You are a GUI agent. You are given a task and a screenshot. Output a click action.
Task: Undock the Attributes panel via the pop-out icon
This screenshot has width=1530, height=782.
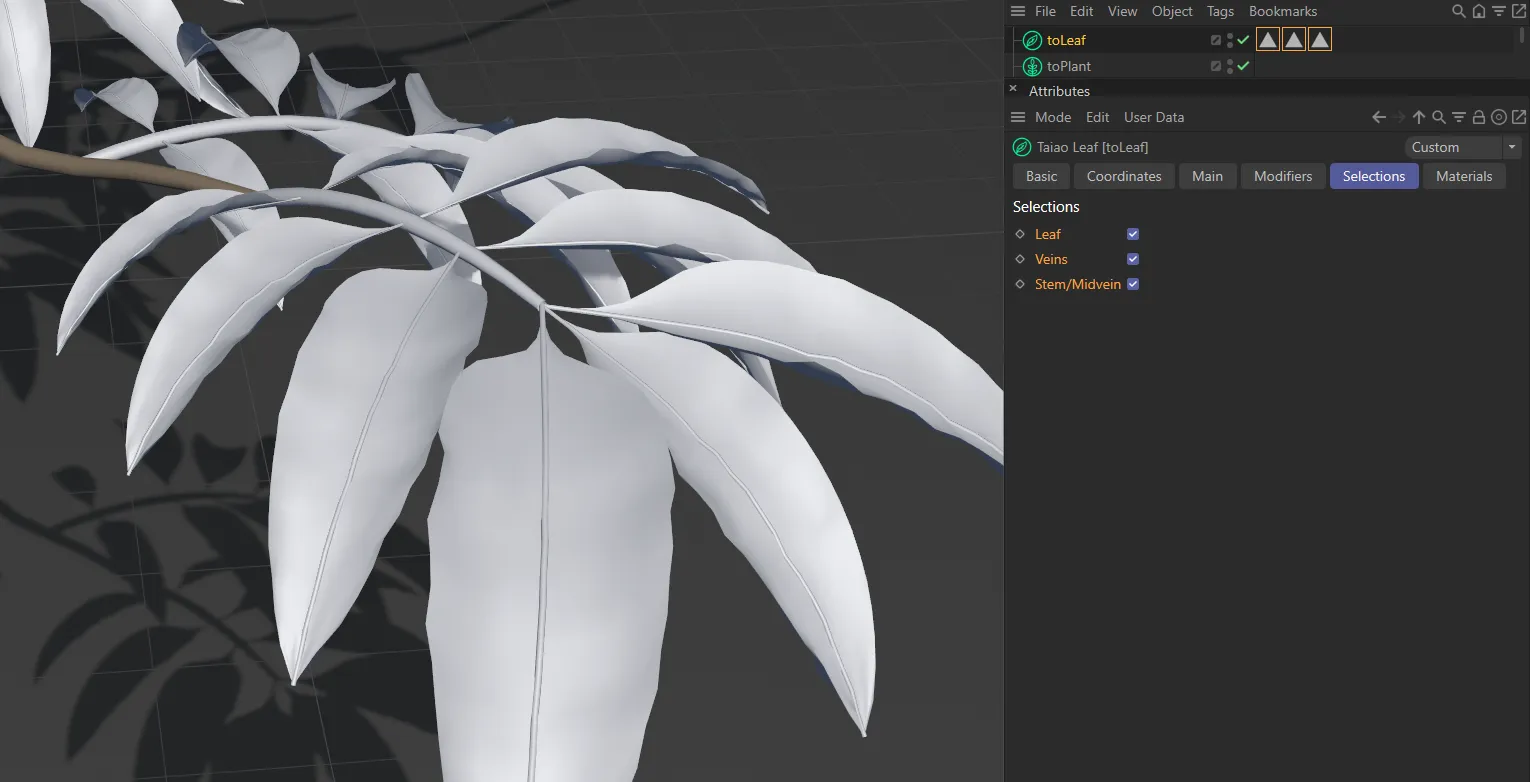(x=1520, y=116)
